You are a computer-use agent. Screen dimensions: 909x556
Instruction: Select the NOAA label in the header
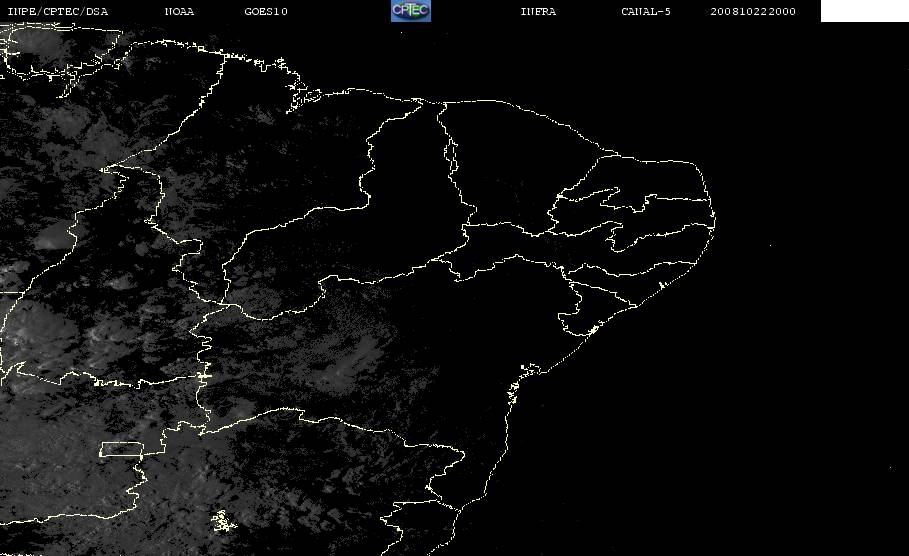[x=179, y=11]
